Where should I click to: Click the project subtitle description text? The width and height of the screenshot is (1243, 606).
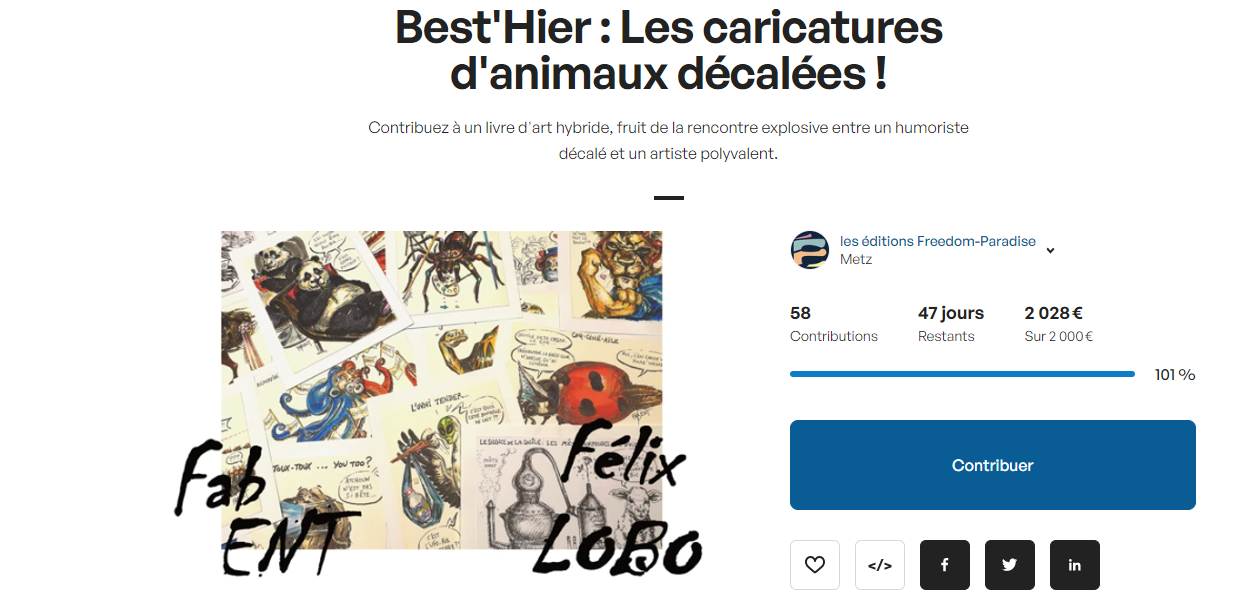pyautogui.click(x=669, y=141)
